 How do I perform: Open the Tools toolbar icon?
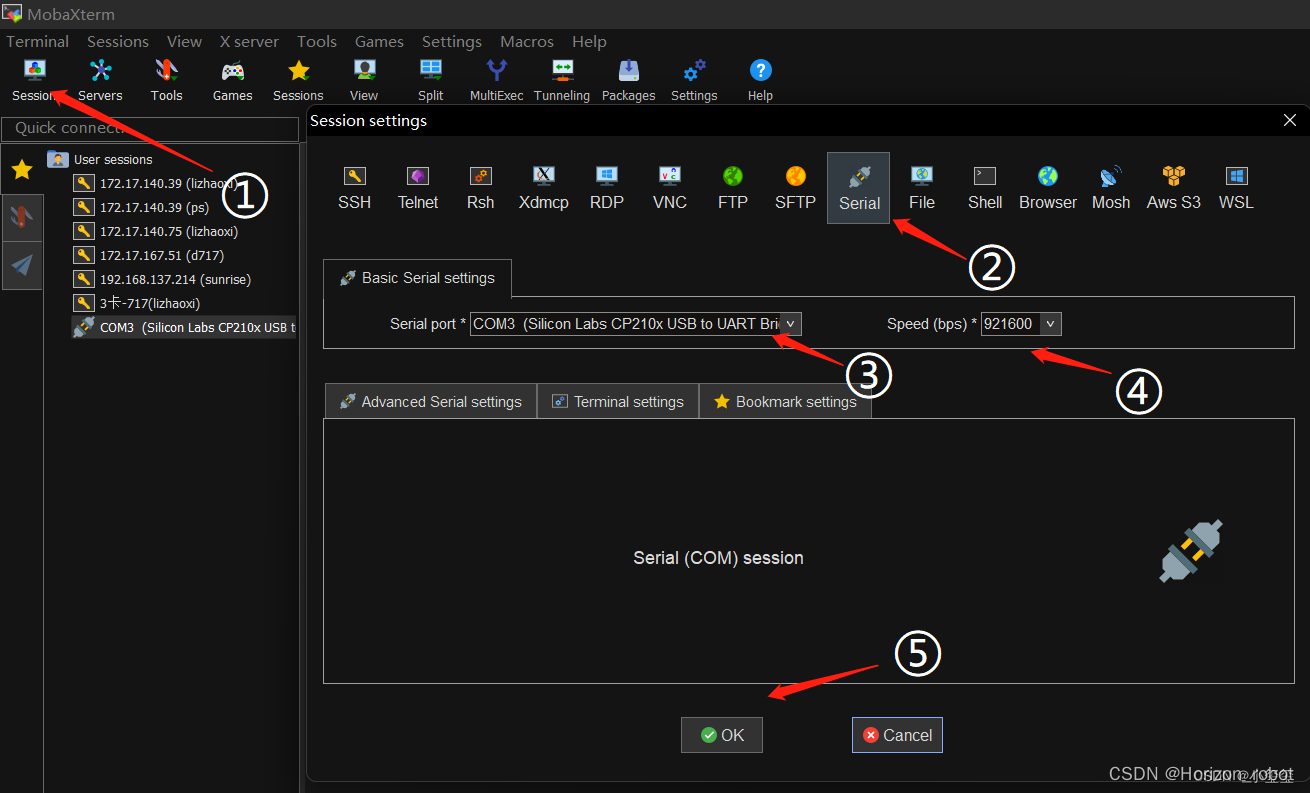tap(166, 80)
